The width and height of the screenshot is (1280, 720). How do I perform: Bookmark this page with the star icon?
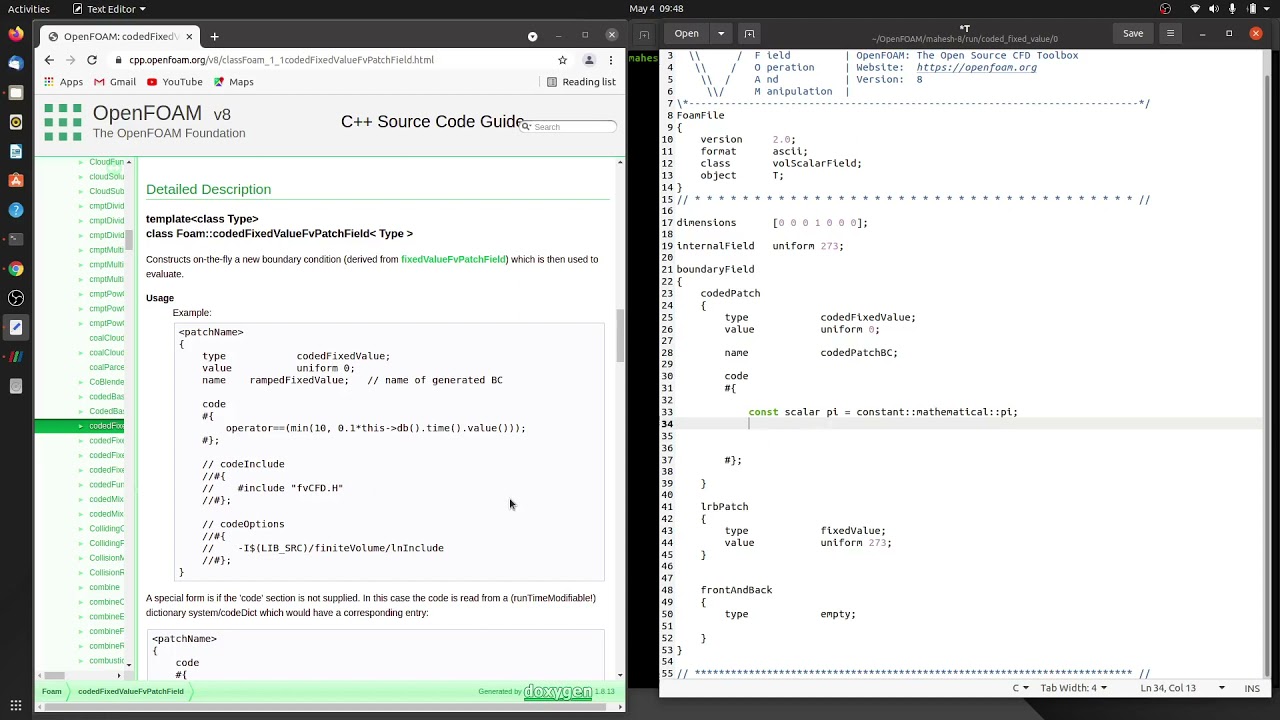(x=562, y=60)
